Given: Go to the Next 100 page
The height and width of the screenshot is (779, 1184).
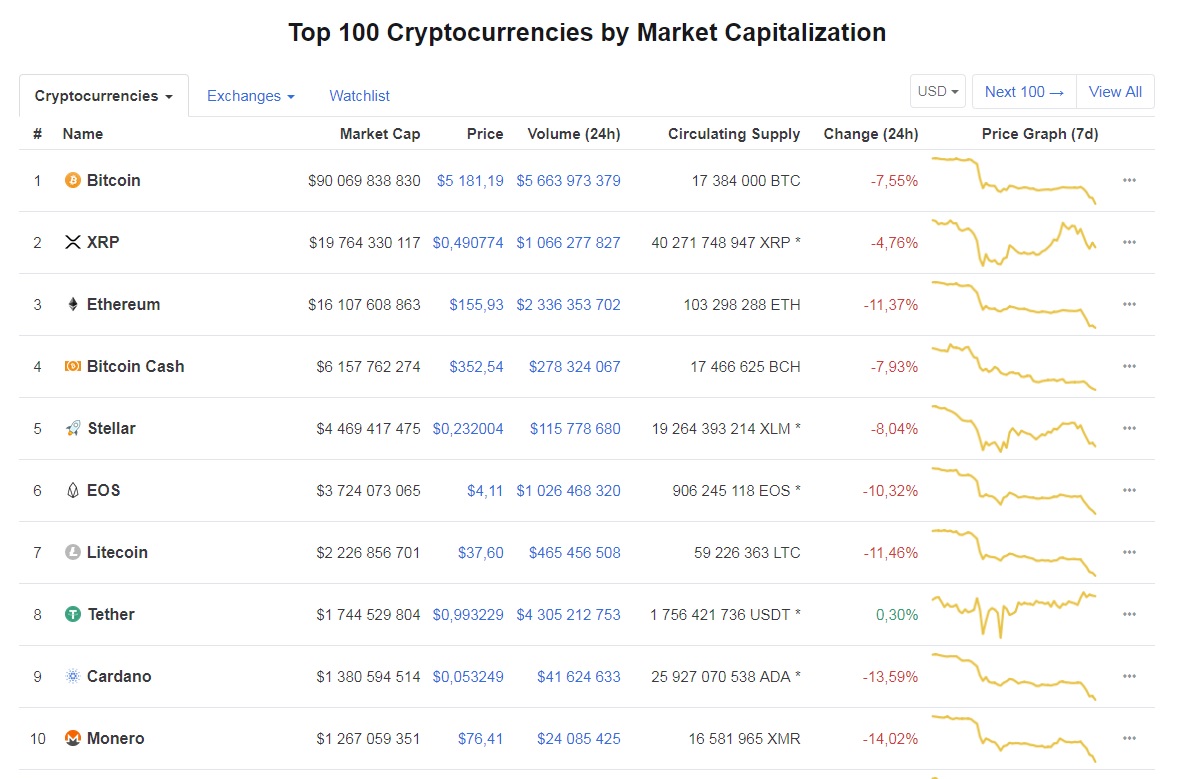Looking at the screenshot, I should [x=1023, y=91].
